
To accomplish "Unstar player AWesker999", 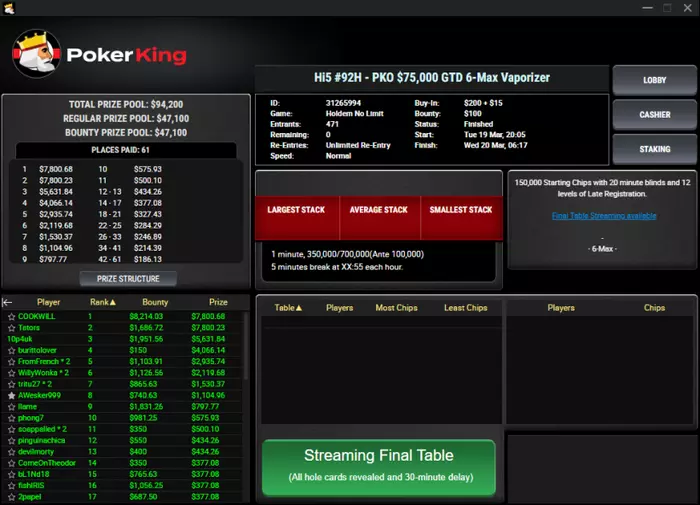I will pos(12,396).
